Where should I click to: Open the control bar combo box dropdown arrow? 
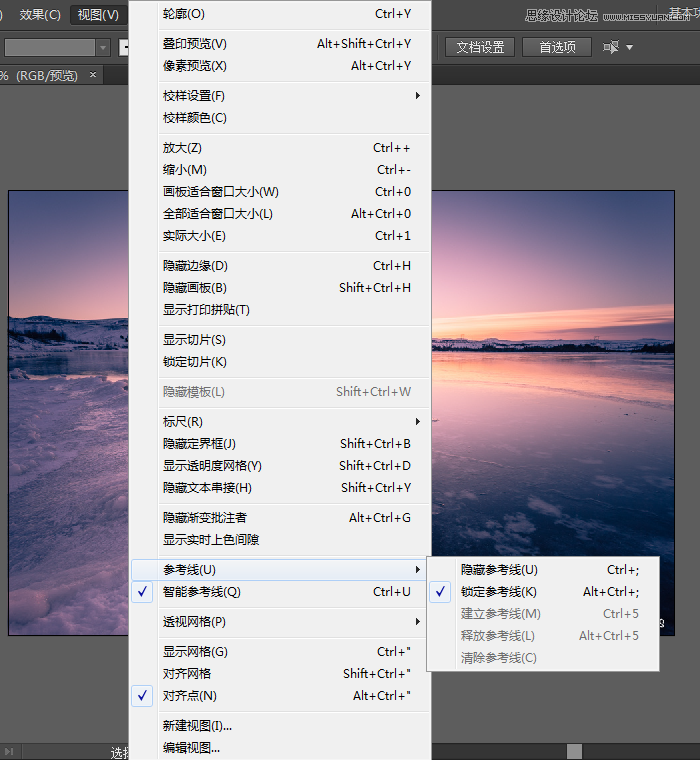pos(103,48)
